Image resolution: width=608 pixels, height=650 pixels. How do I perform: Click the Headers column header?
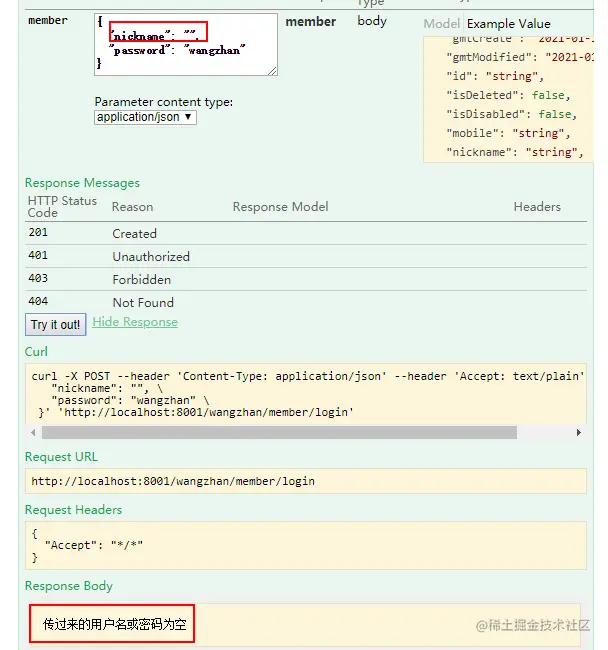537,206
